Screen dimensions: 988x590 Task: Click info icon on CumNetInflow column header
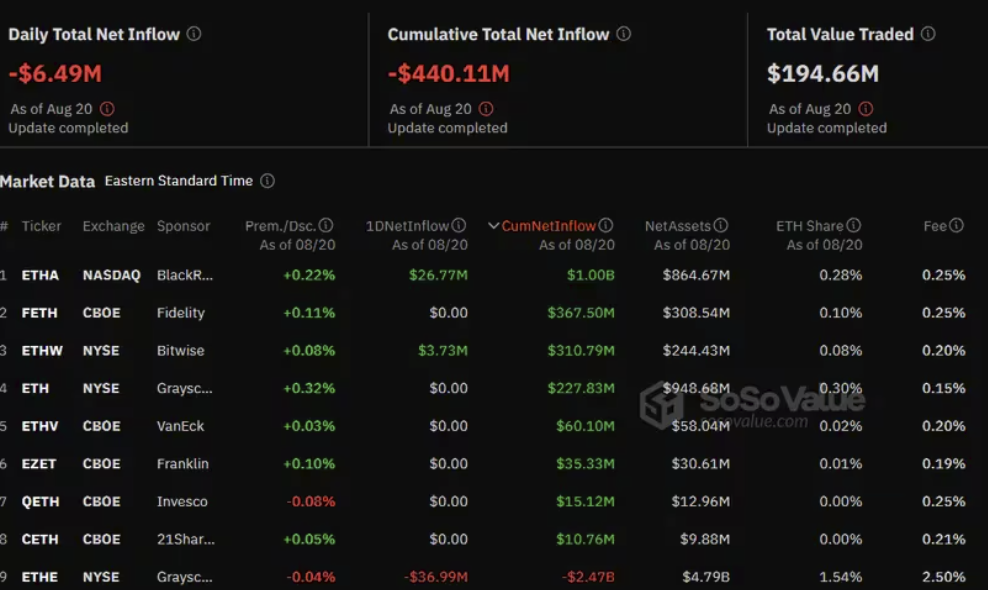pyautogui.click(x=606, y=226)
